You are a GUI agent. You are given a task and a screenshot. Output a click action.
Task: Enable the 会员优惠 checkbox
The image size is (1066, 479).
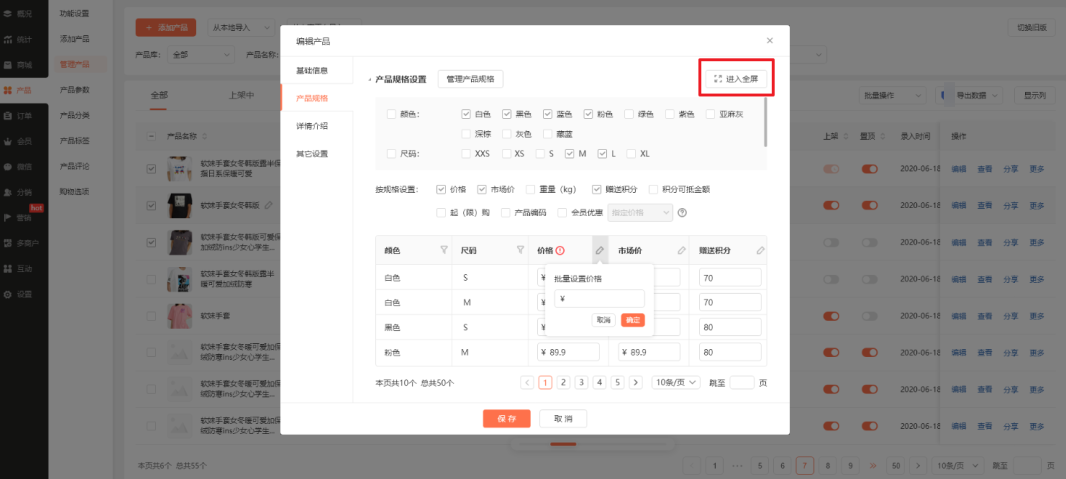[562, 213]
